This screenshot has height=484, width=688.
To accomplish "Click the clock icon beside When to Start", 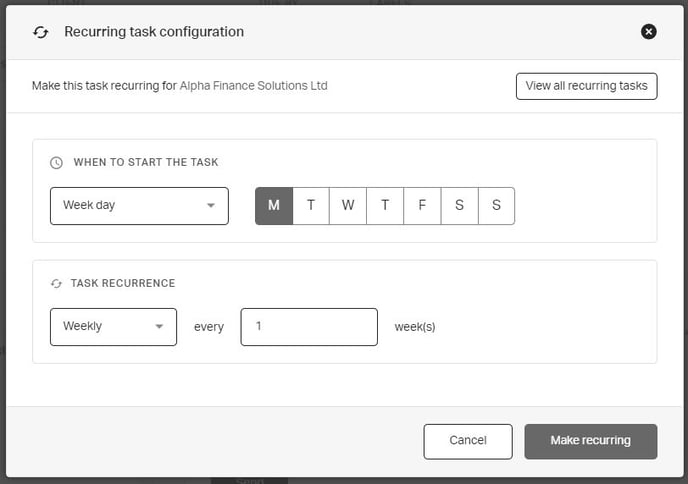I will click(56, 162).
